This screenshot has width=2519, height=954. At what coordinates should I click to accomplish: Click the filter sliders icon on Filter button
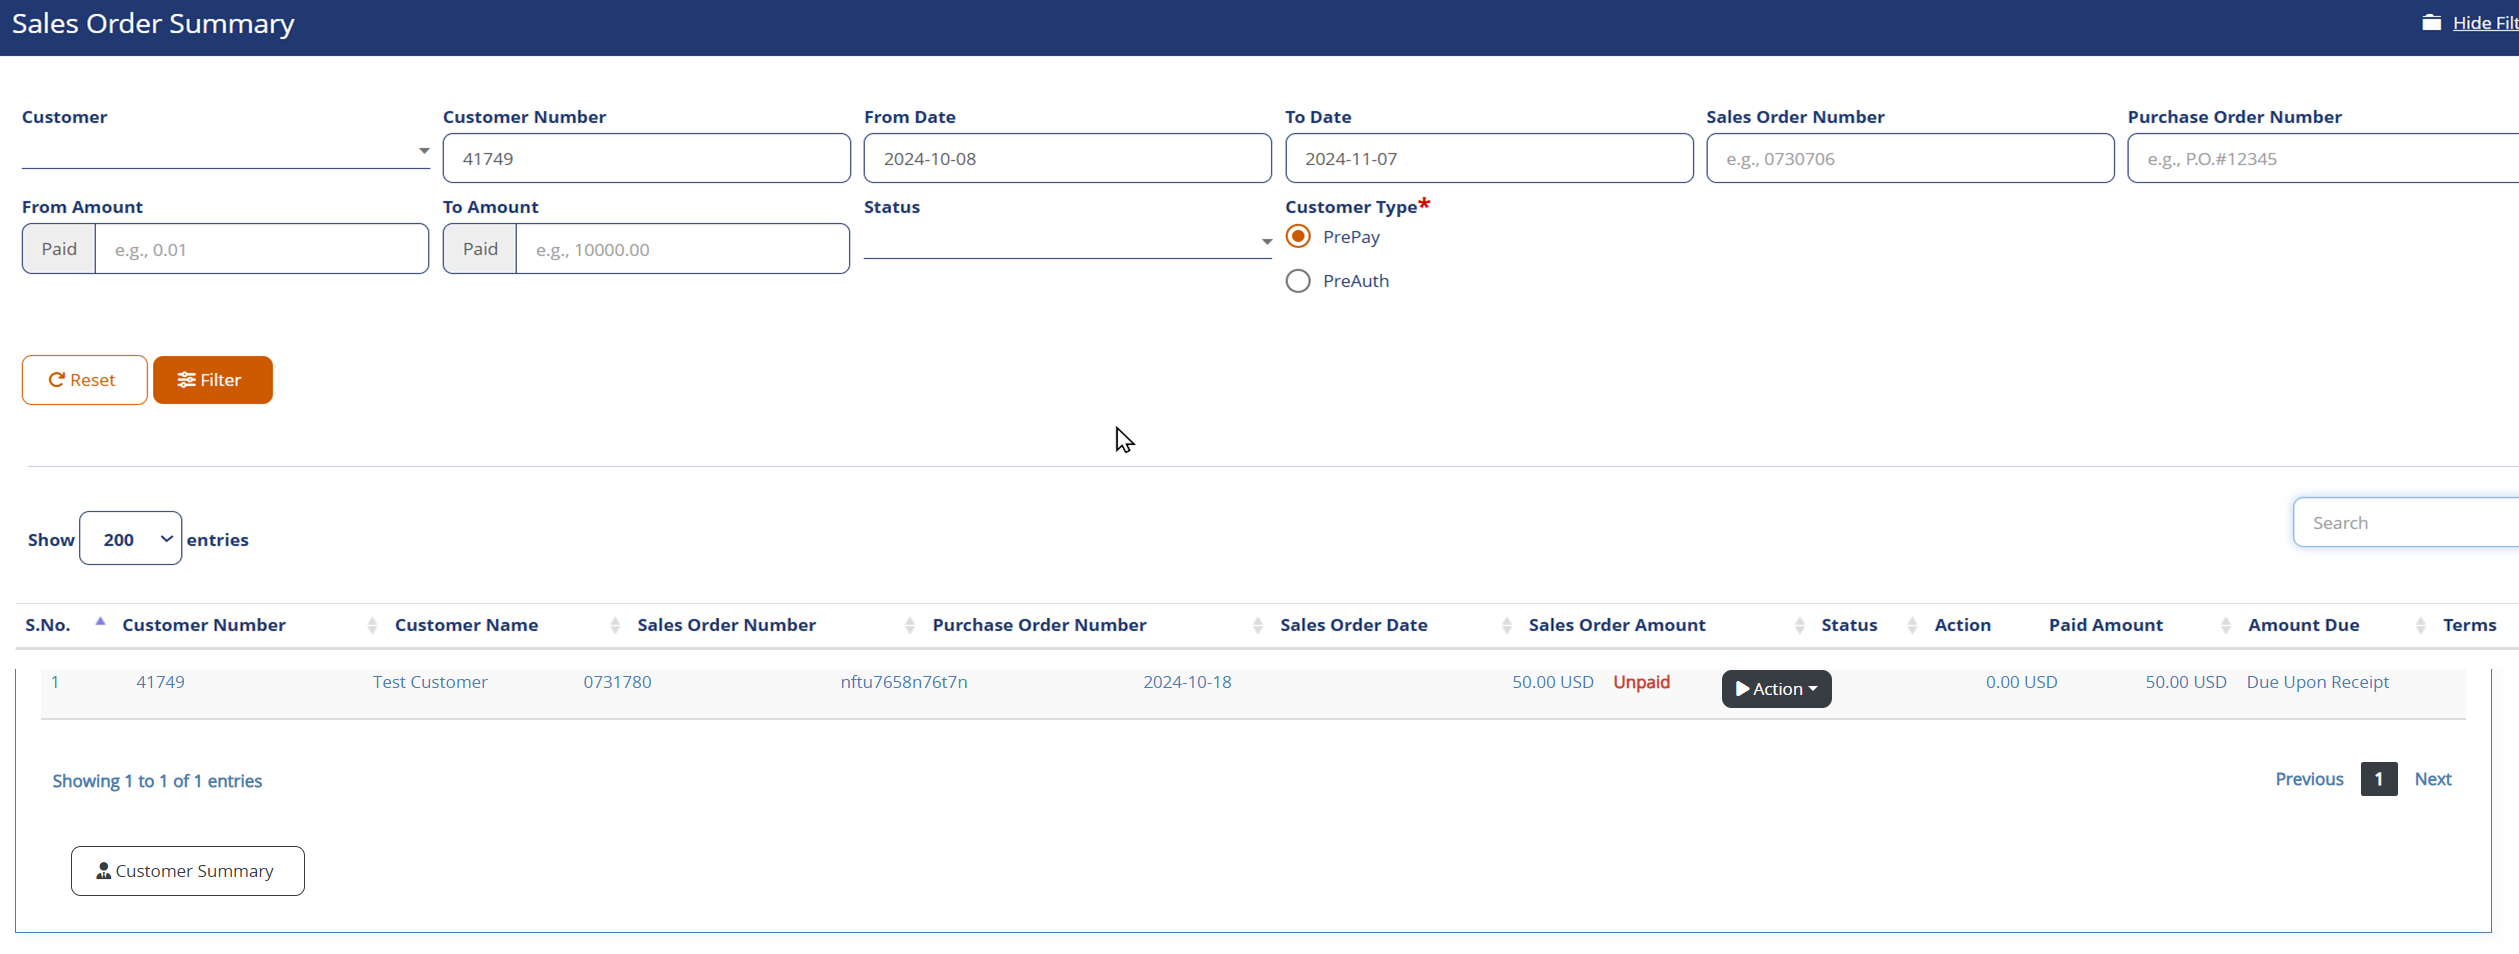click(186, 380)
